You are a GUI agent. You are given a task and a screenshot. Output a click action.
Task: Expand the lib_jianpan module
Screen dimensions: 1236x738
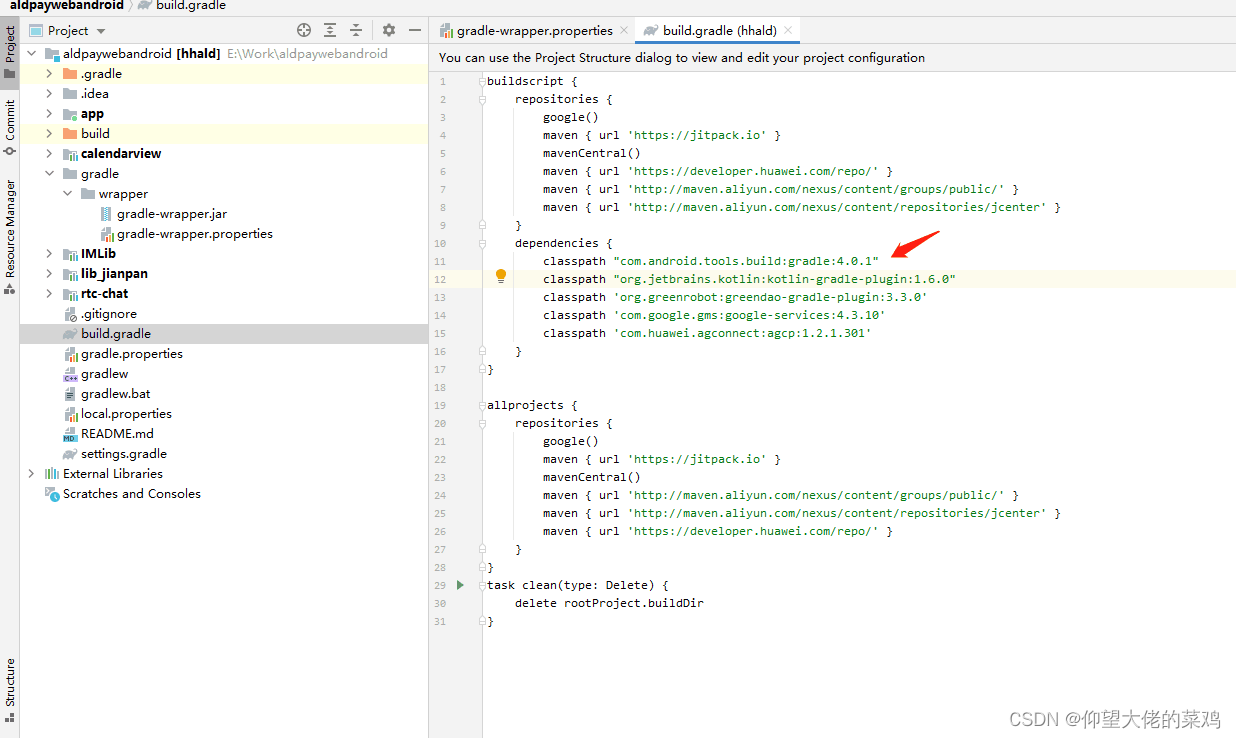(x=49, y=273)
